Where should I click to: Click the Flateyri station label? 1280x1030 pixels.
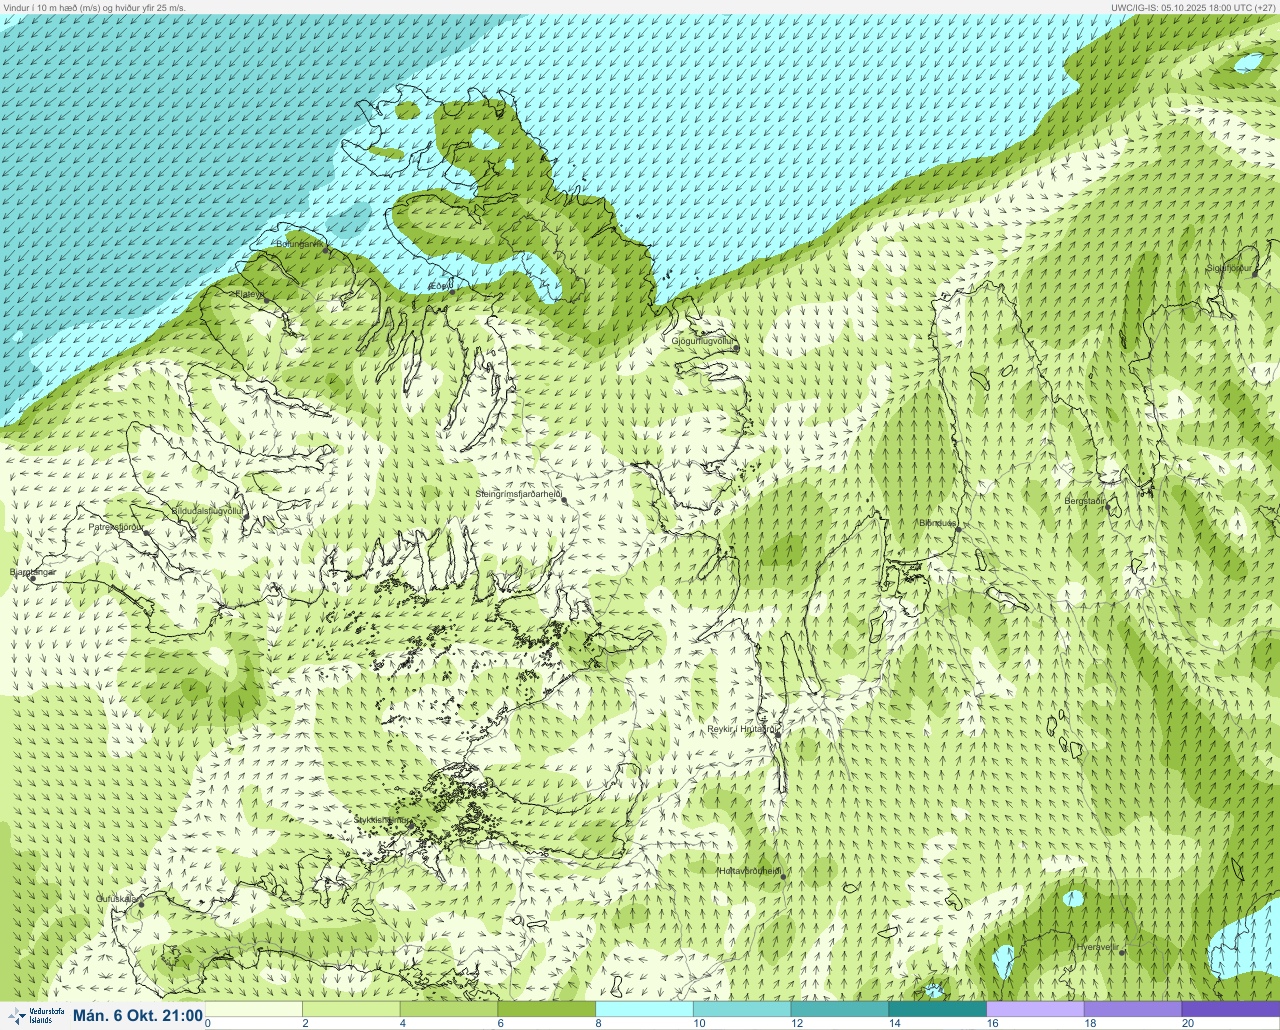click(x=251, y=294)
